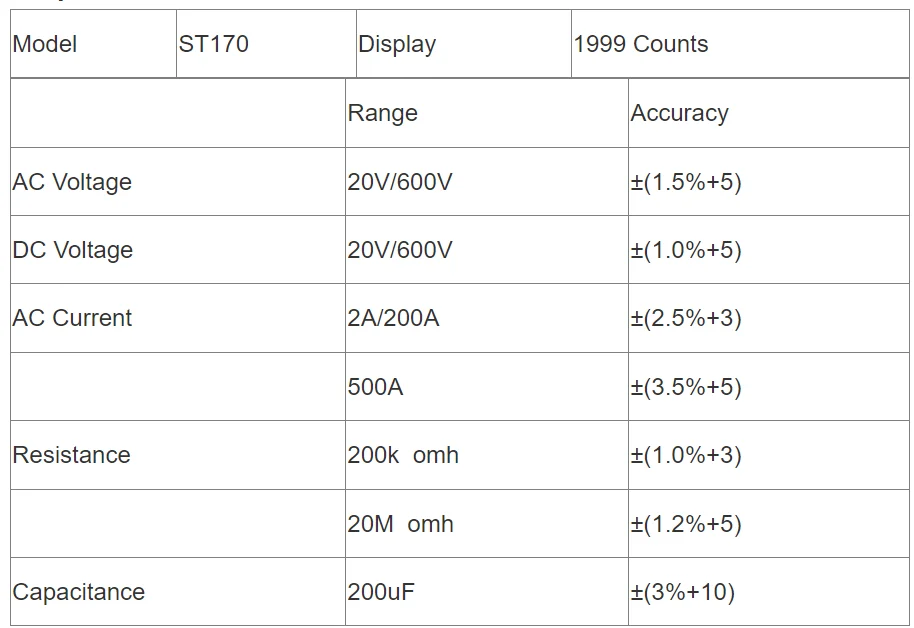Click the 200uF range cell
This screenshot has height=628, width=914.
(487, 592)
